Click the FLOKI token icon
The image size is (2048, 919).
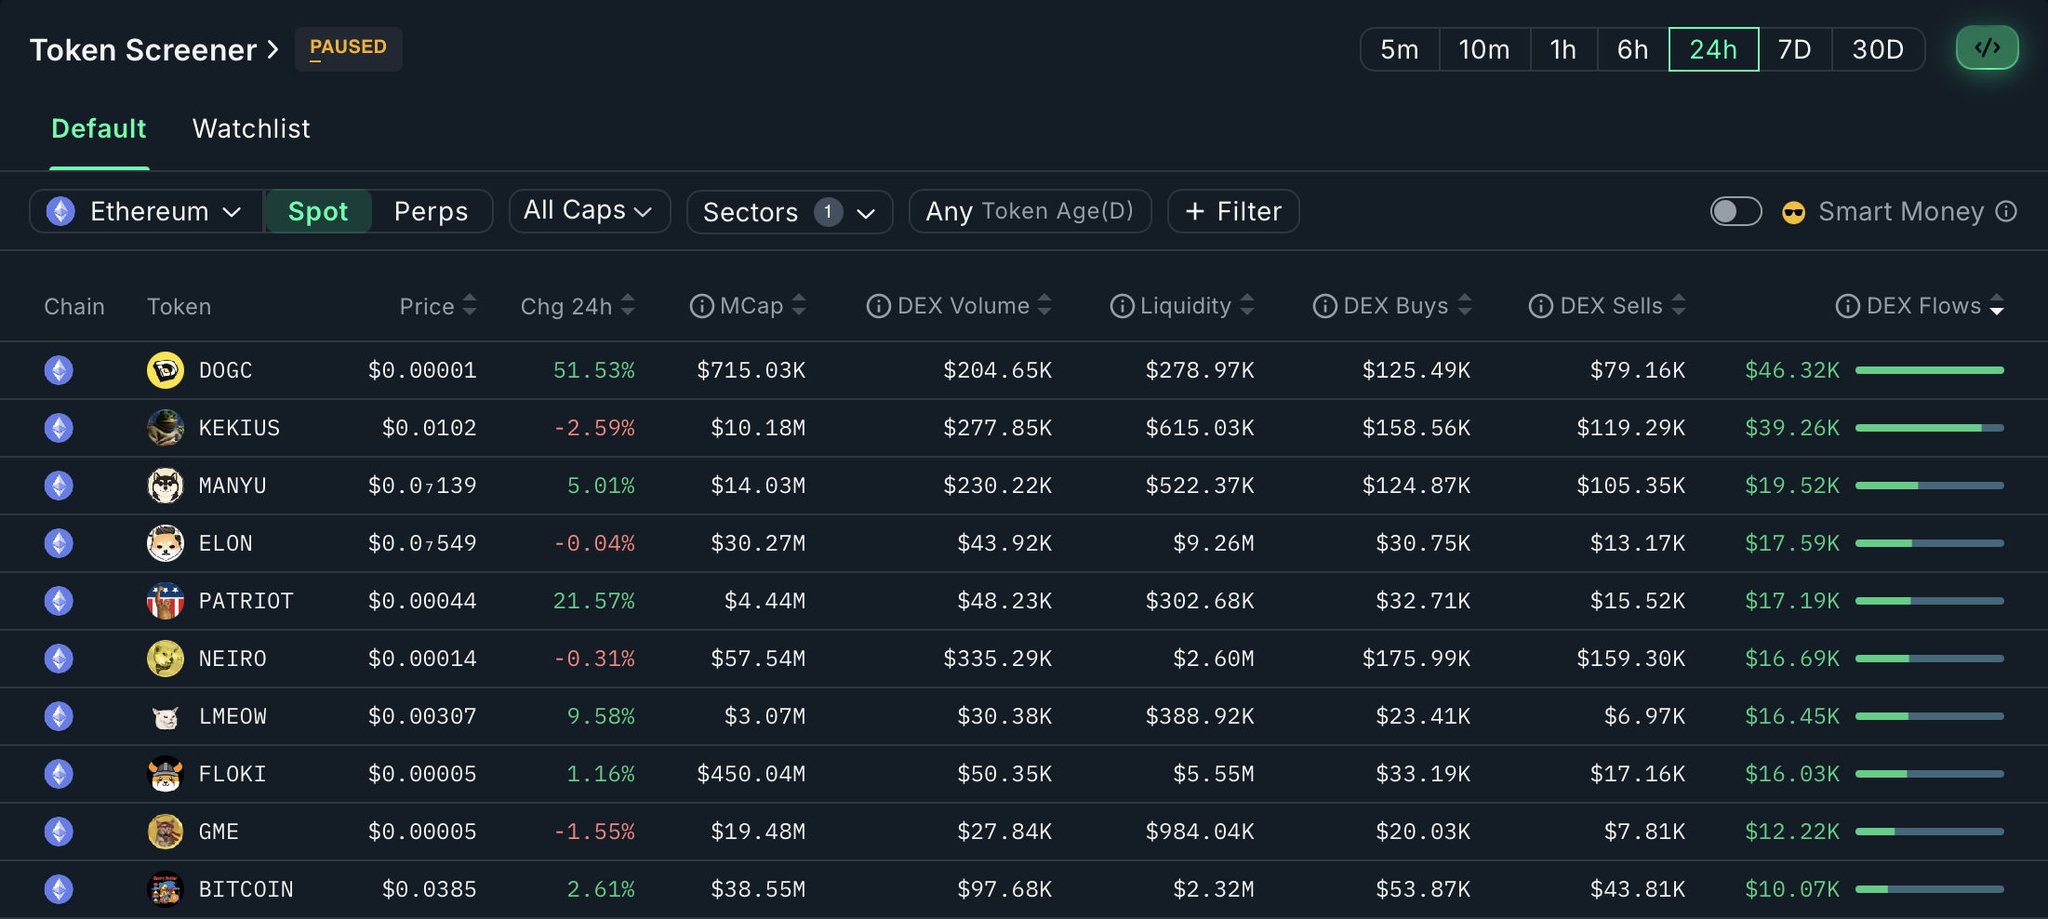(x=165, y=774)
